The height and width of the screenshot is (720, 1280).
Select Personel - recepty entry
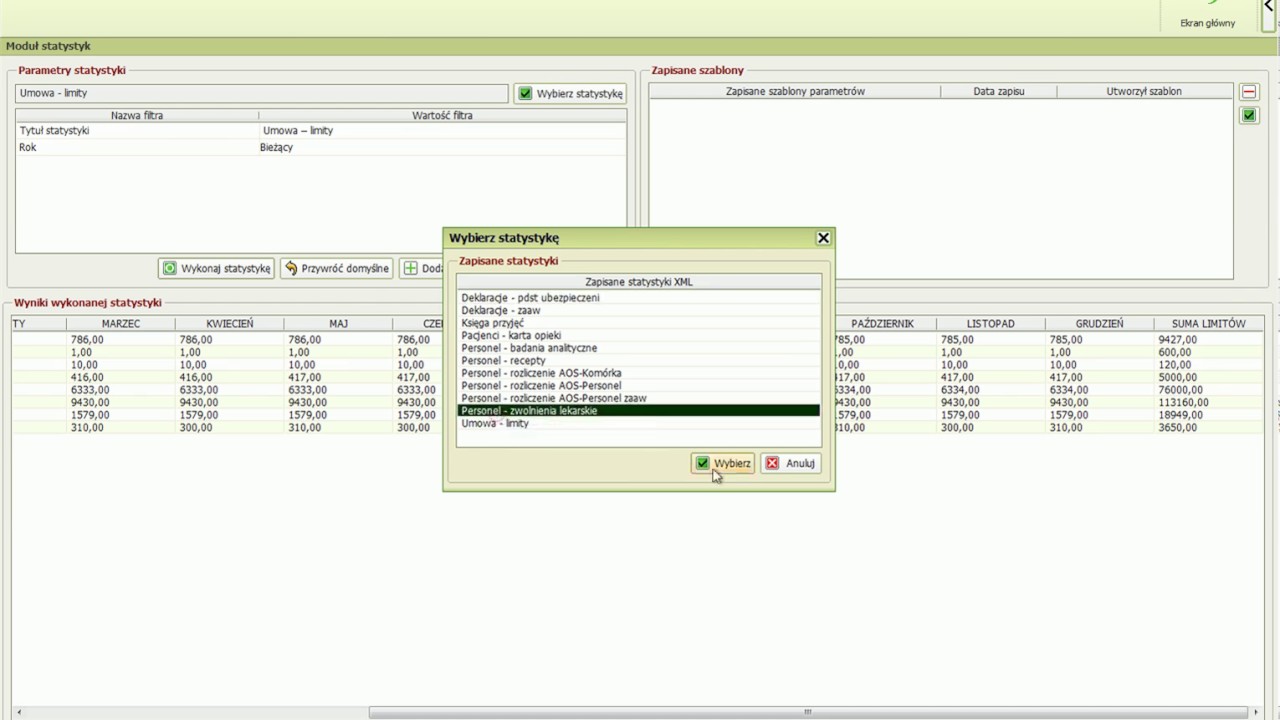(x=638, y=360)
